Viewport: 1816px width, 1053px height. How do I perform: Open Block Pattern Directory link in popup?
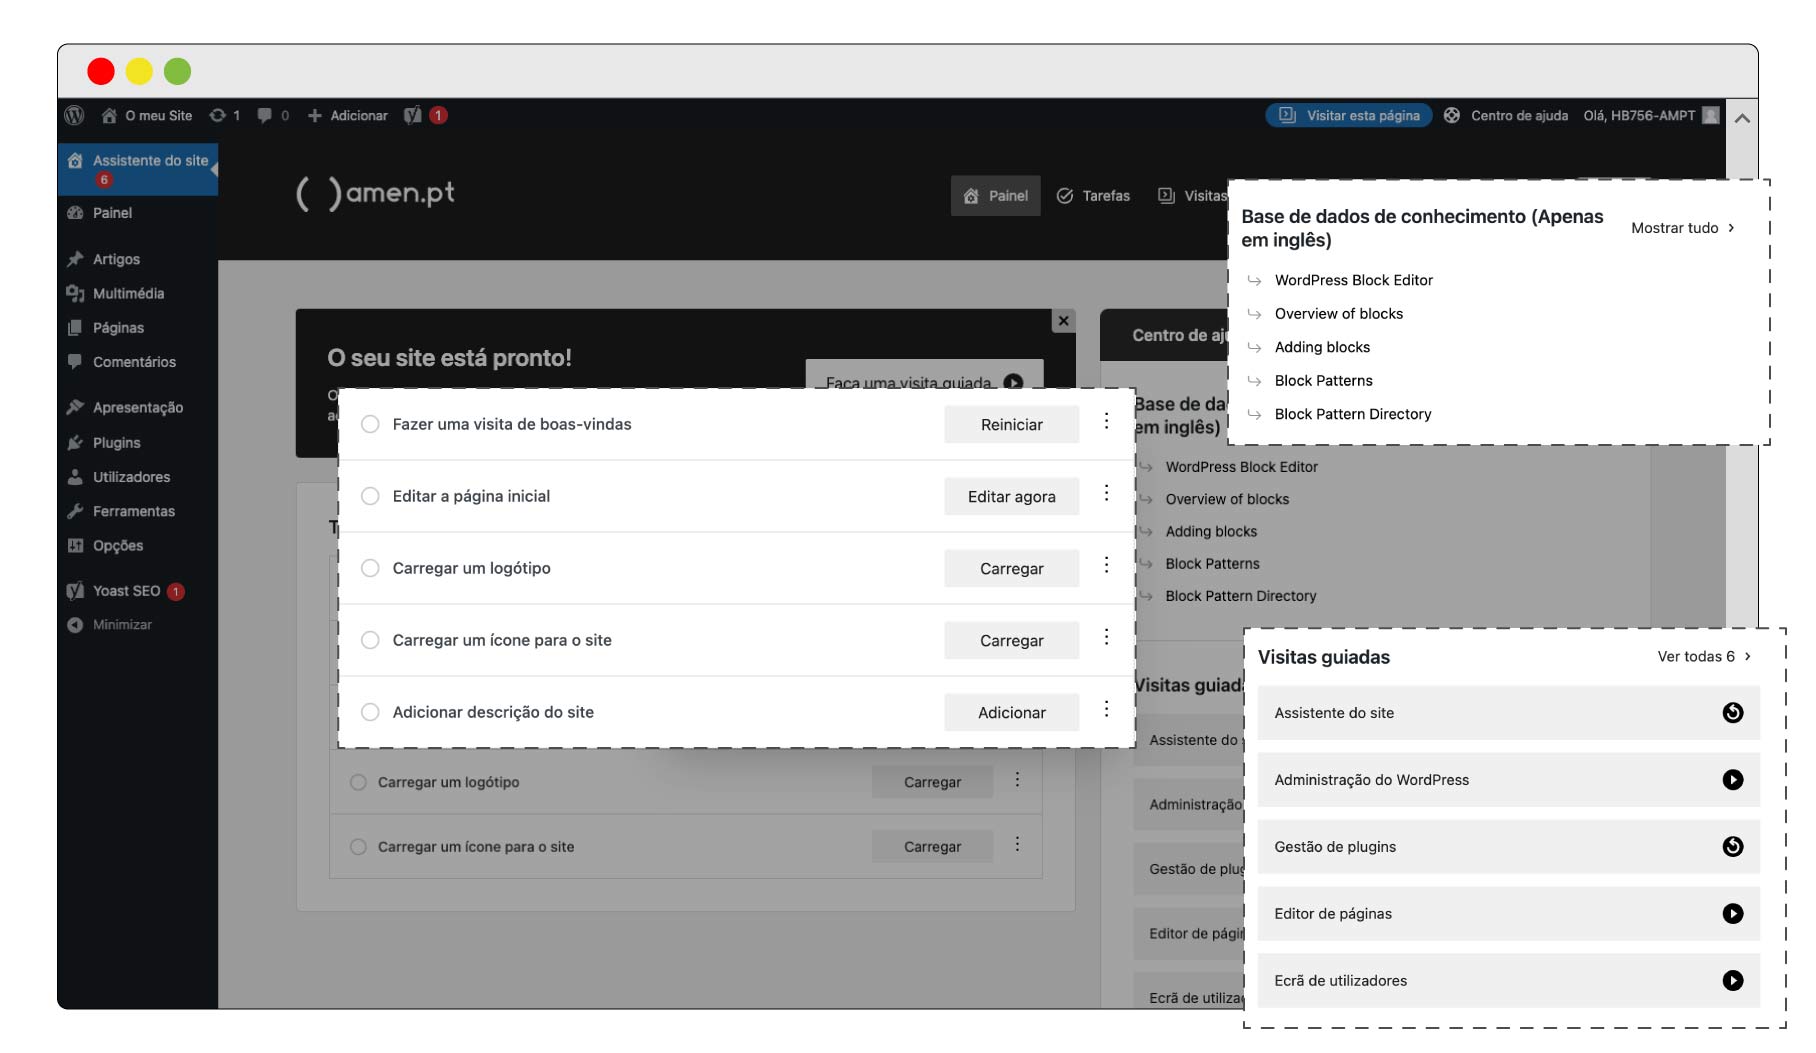1352,414
